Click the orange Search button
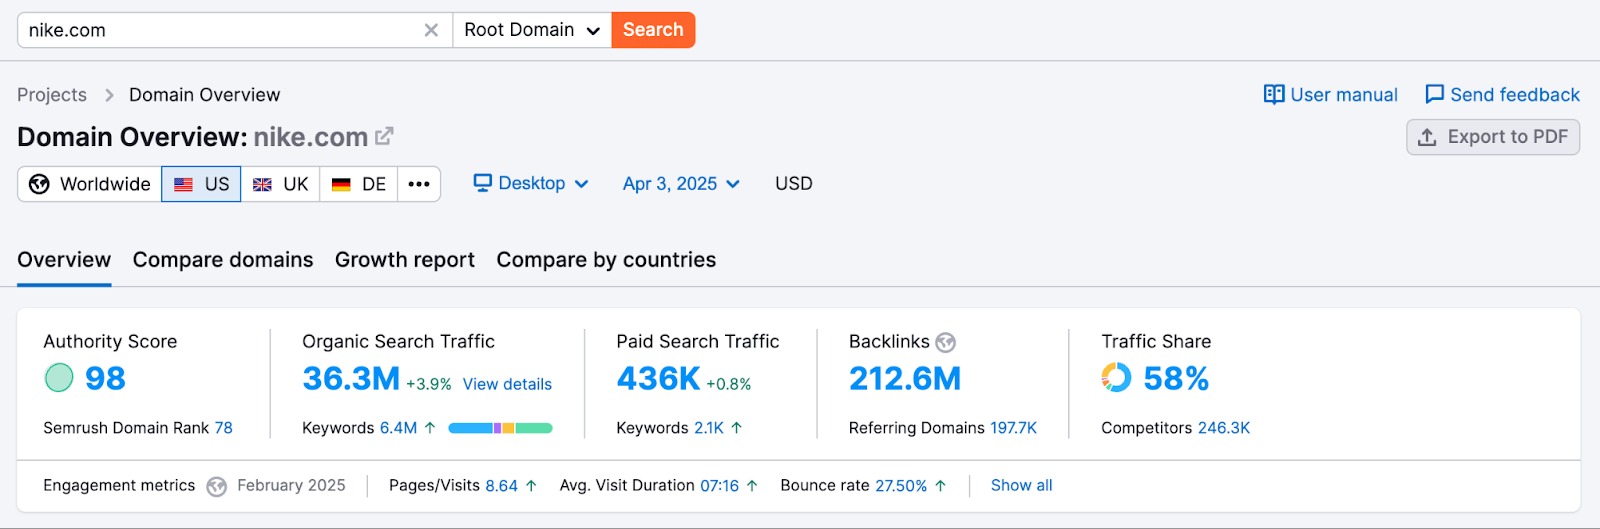The height and width of the screenshot is (529, 1600). tap(653, 30)
